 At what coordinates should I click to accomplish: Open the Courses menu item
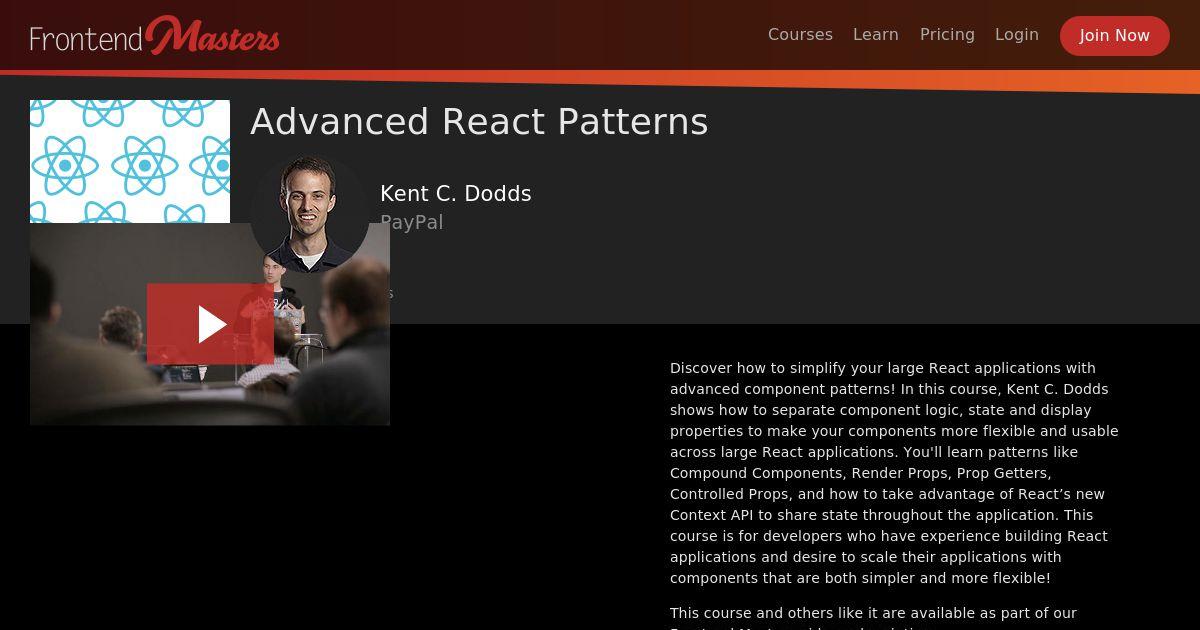pyautogui.click(x=800, y=35)
